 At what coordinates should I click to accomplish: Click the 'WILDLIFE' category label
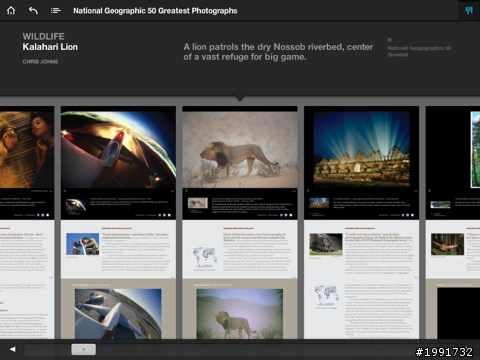43,36
